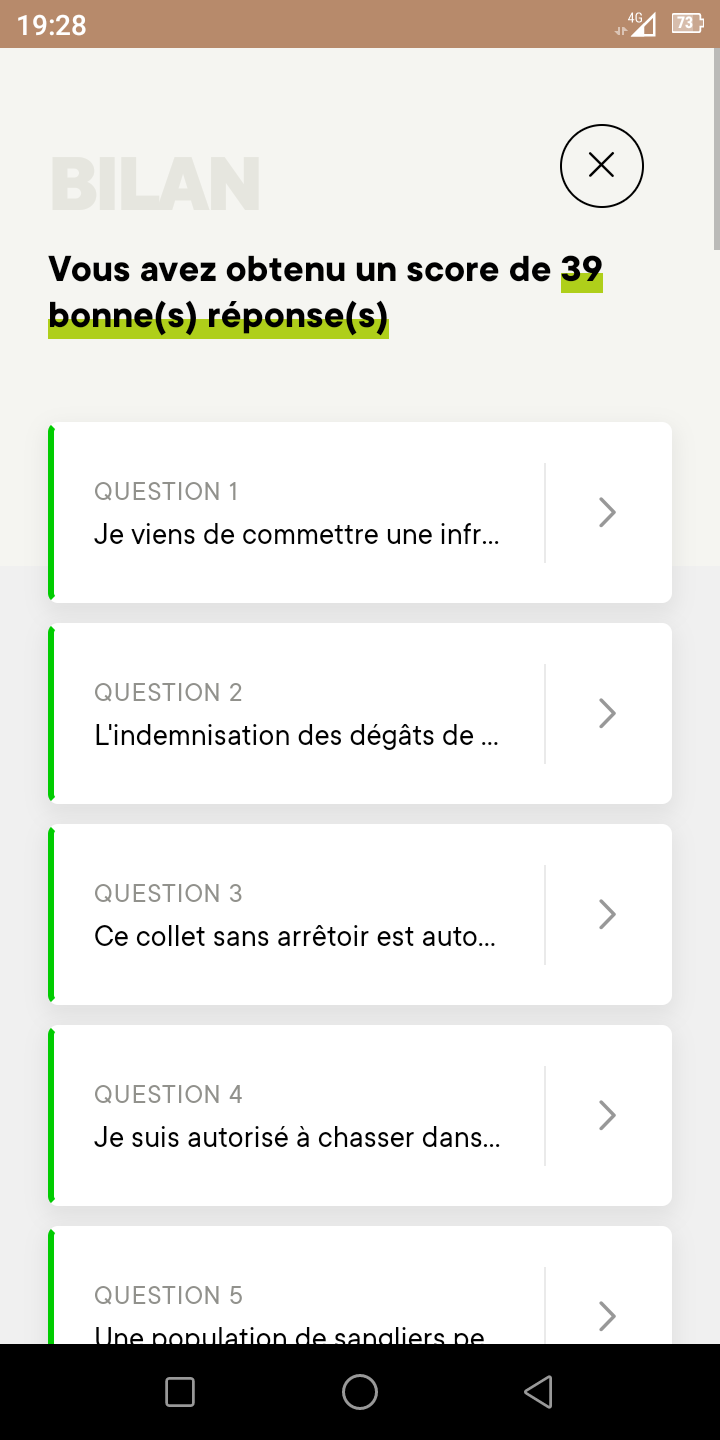Tap the 4G signal icon in status bar

(x=638, y=24)
